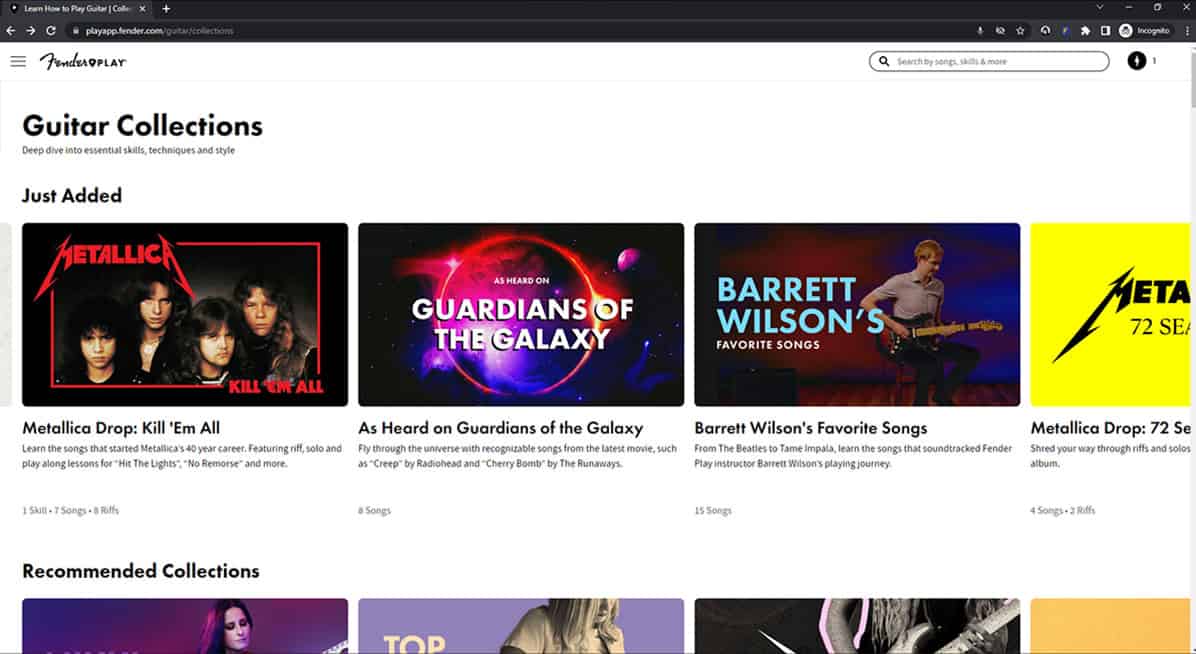The height and width of the screenshot is (654, 1196).
Task: Click the "4 Songs • 2 Riffs" text
Action: (x=1063, y=511)
